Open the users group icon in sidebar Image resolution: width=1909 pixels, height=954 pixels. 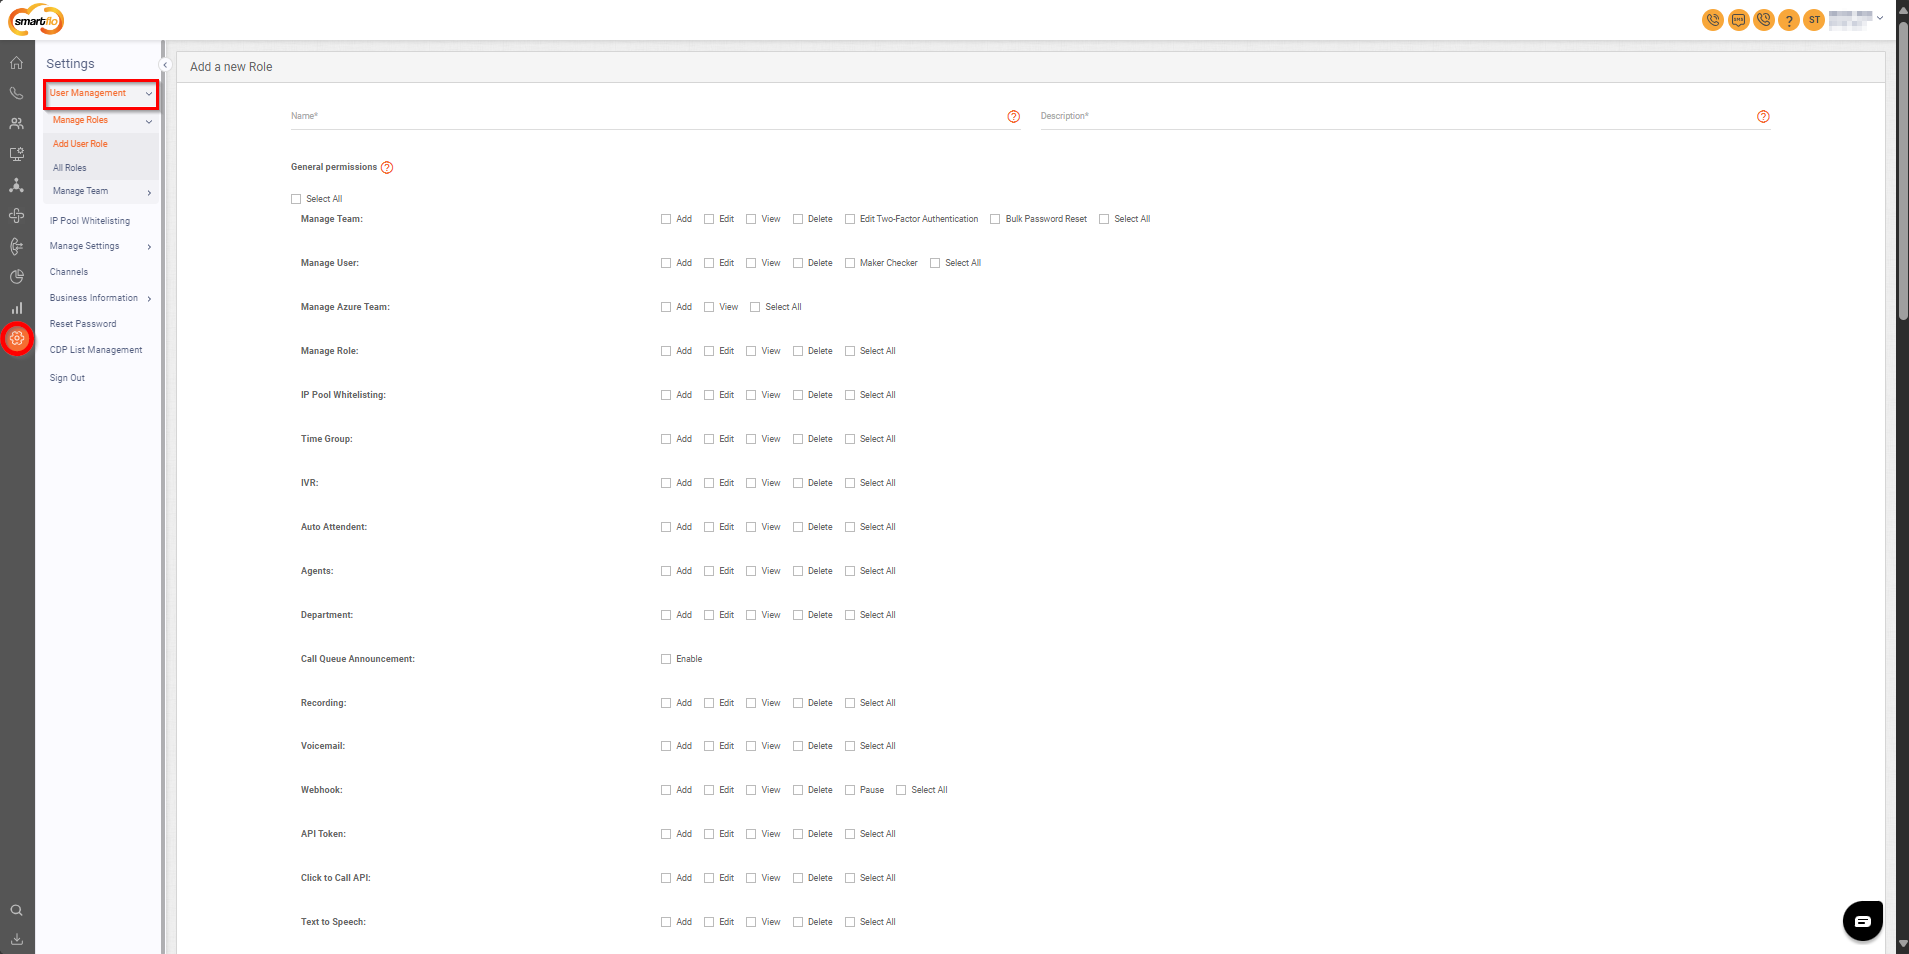click(x=17, y=124)
